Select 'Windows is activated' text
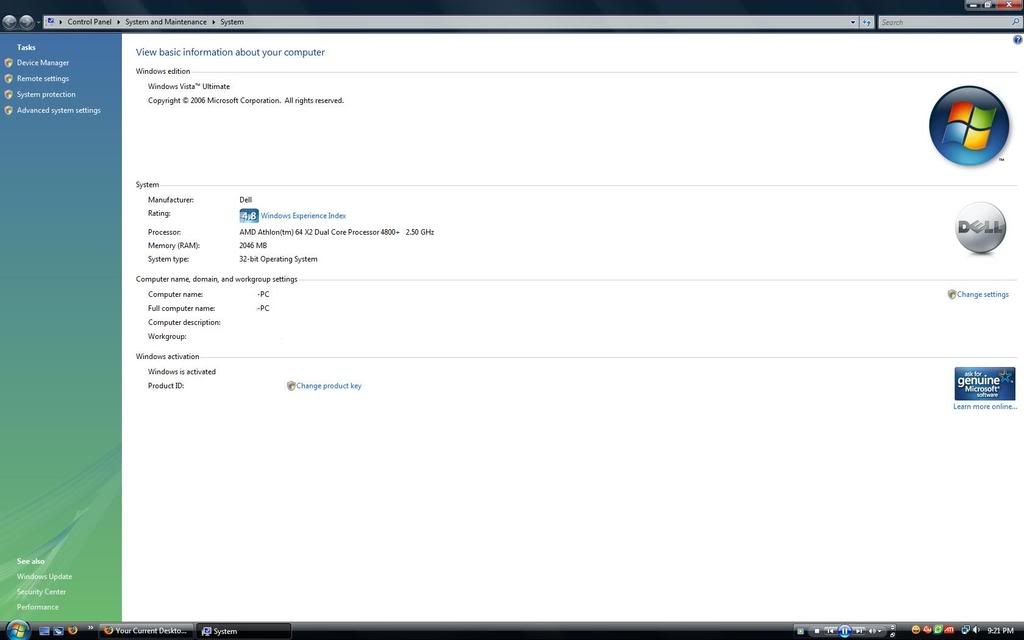 click(x=182, y=372)
